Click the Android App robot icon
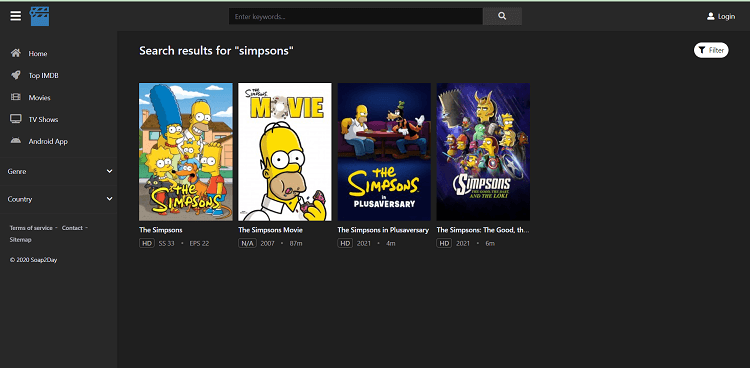 pos(16,141)
